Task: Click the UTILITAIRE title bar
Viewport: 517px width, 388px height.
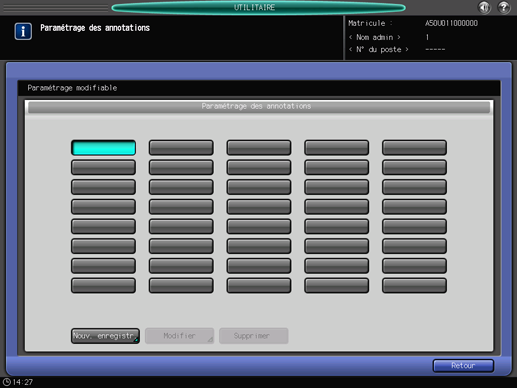Action: (x=258, y=7)
